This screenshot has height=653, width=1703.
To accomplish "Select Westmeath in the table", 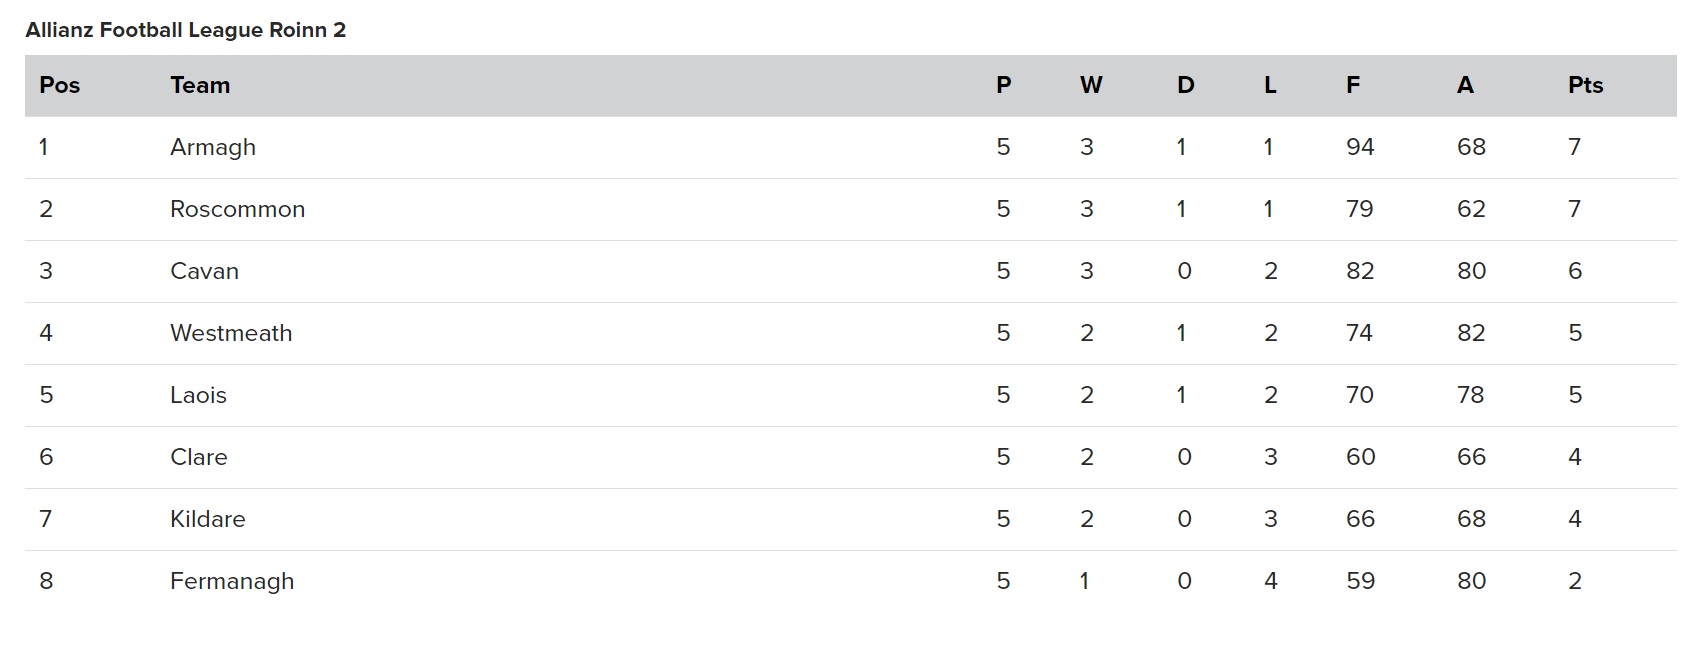I will pos(231,333).
